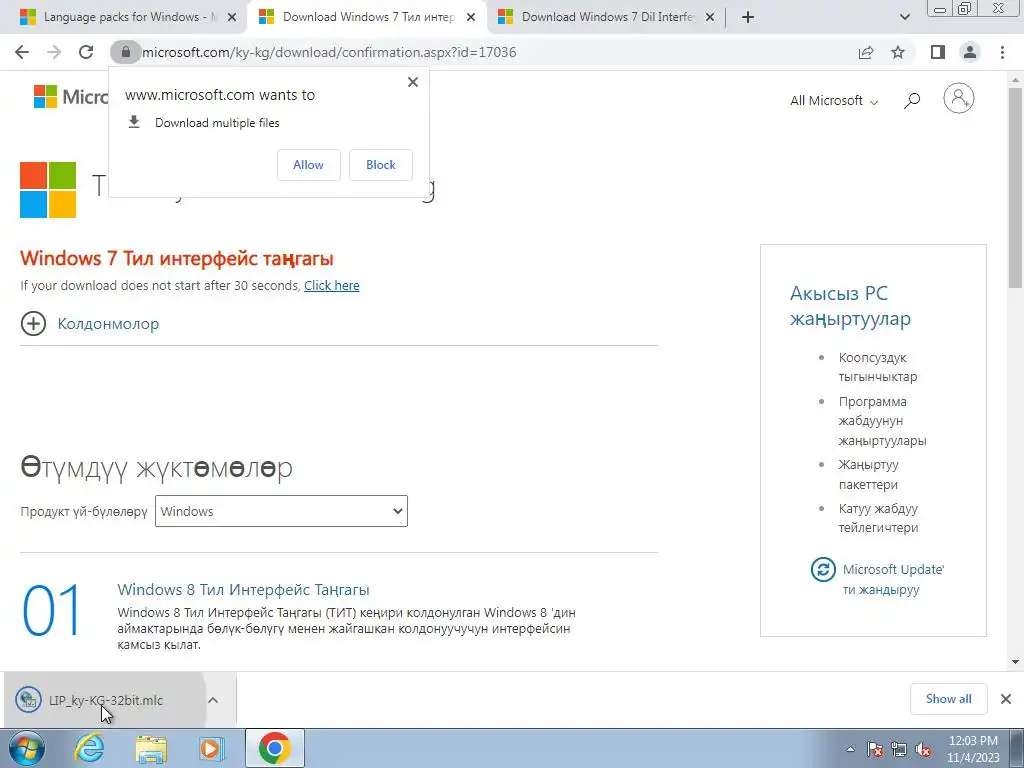Click the Акысыз PC жаңыртуулар heading
This screenshot has width=1024, height=768.
point(850,306)
